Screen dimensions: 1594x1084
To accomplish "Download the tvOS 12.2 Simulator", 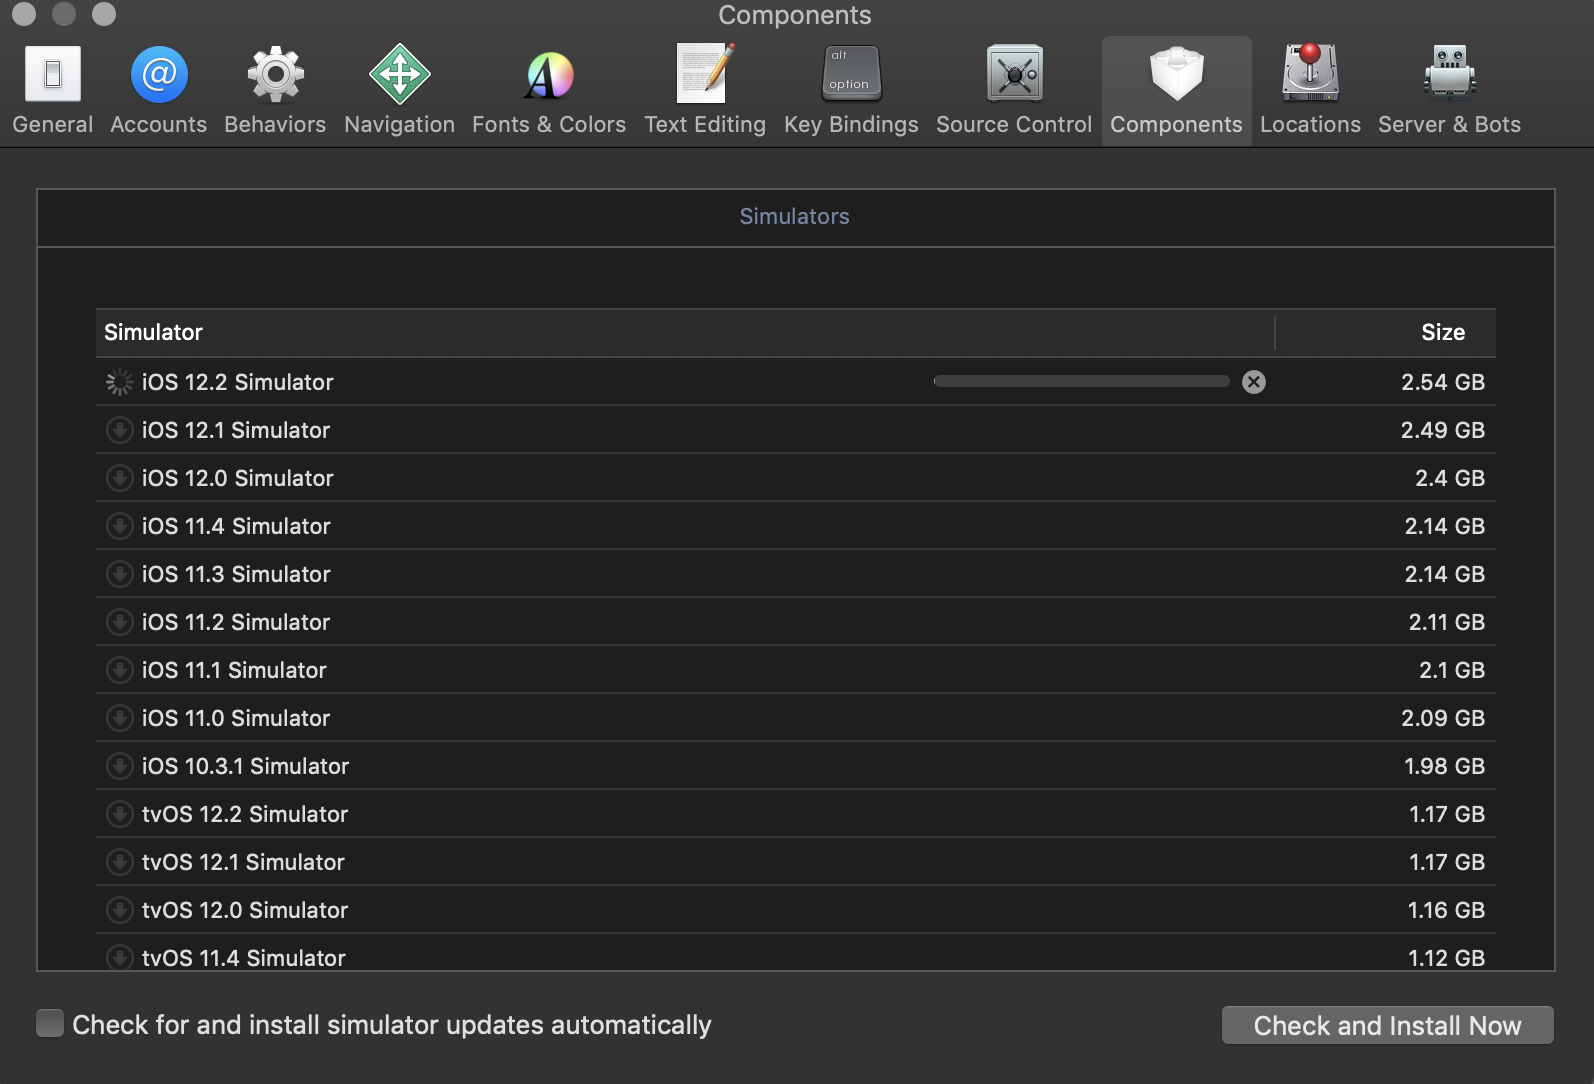I will [x=119, y=814].
